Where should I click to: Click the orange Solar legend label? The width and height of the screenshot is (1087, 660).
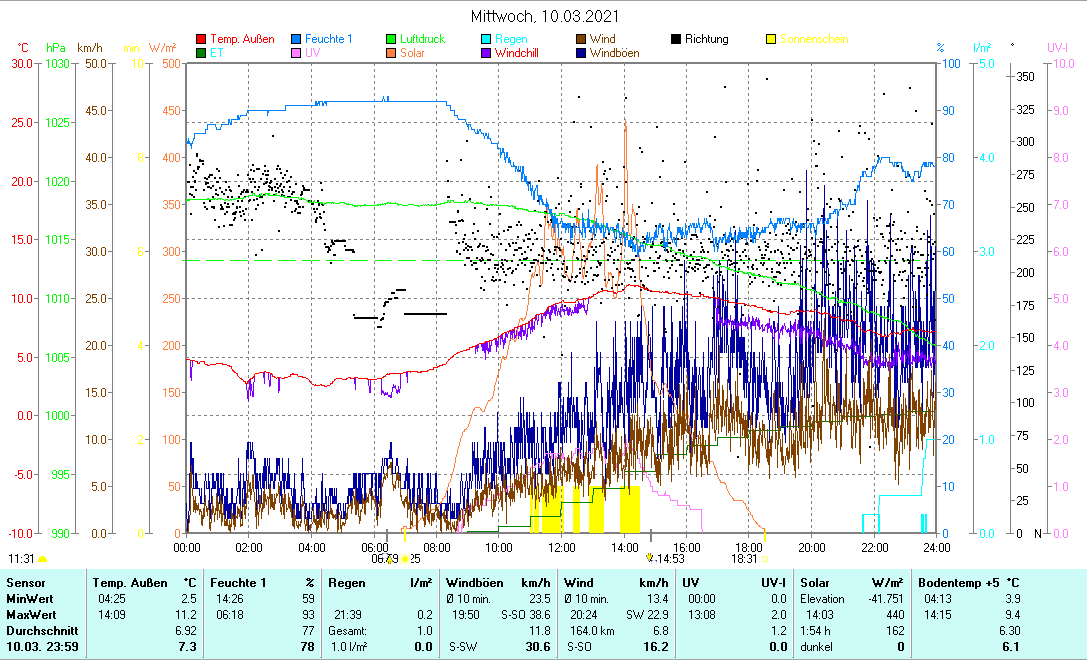point(413,53)
